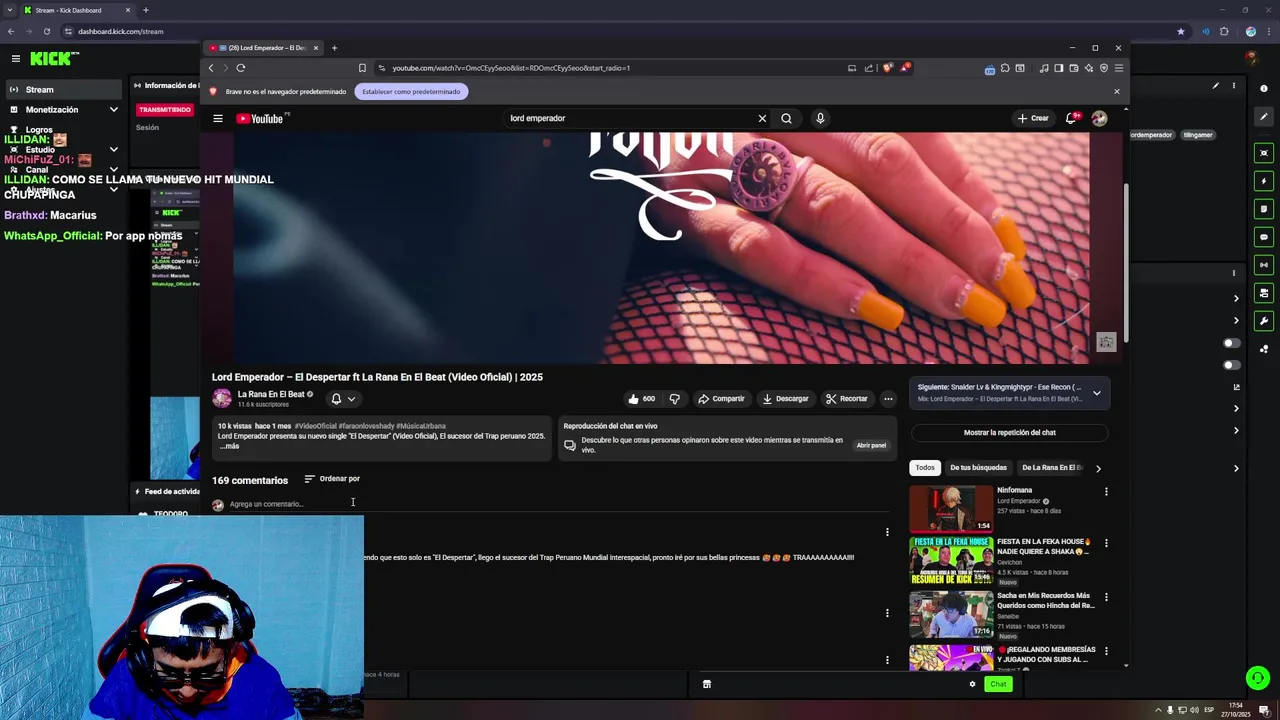Click Abrir panel for chat replay
The width and height of the screenshot is (1280, 720).
pyautogui.click(x=871, y=445)
